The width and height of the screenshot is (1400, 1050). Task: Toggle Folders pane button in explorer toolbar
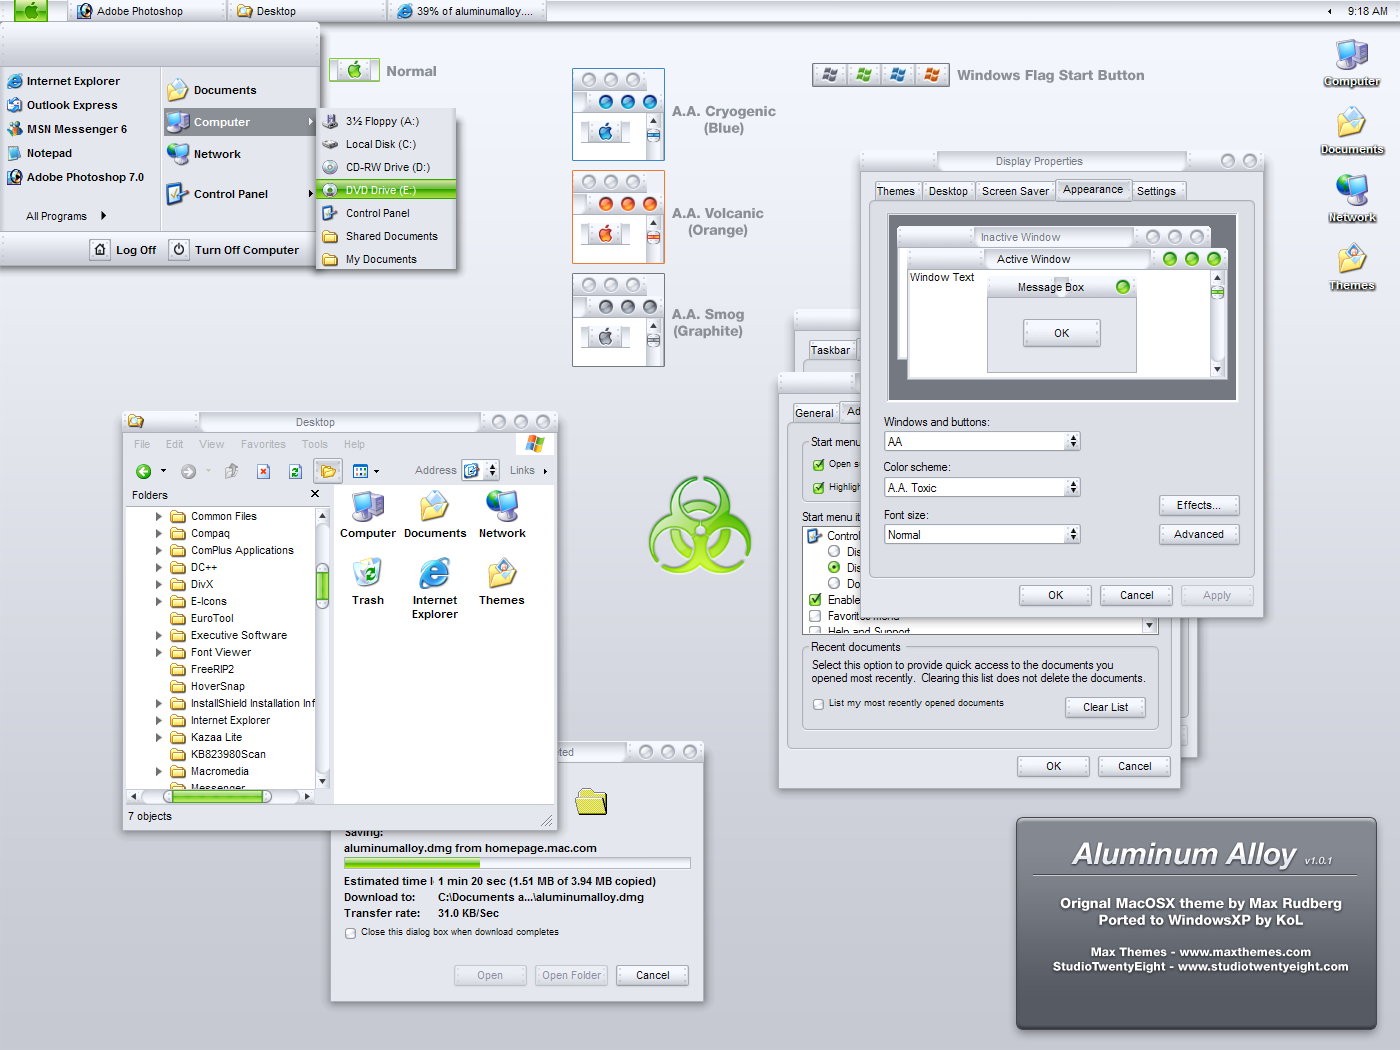click(x=328, y=471)
